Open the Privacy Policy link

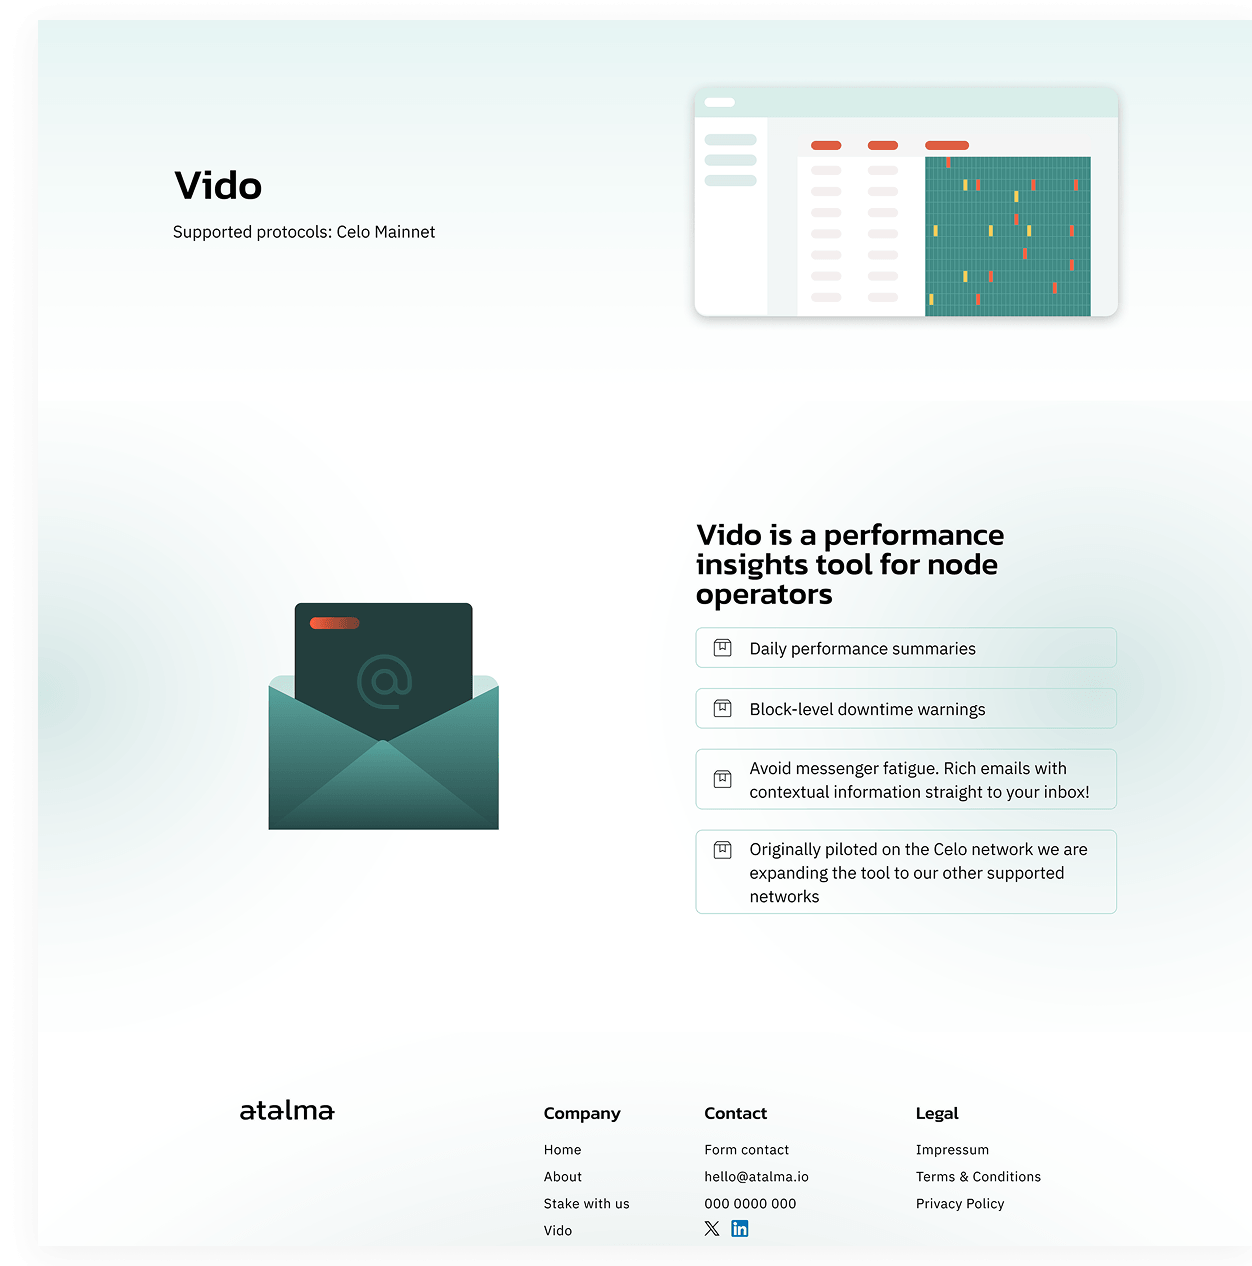point(960,1204)
